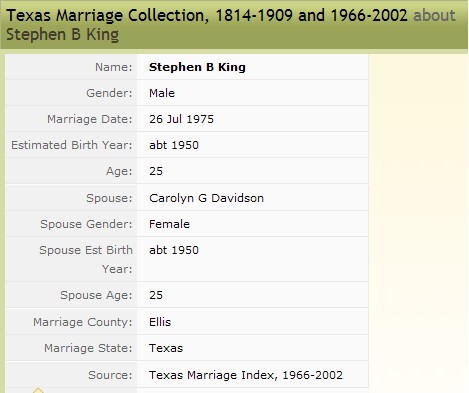Screen dimensions: 469x393
Task: Click the Marriage County label
Action: (x=83, y=322)
